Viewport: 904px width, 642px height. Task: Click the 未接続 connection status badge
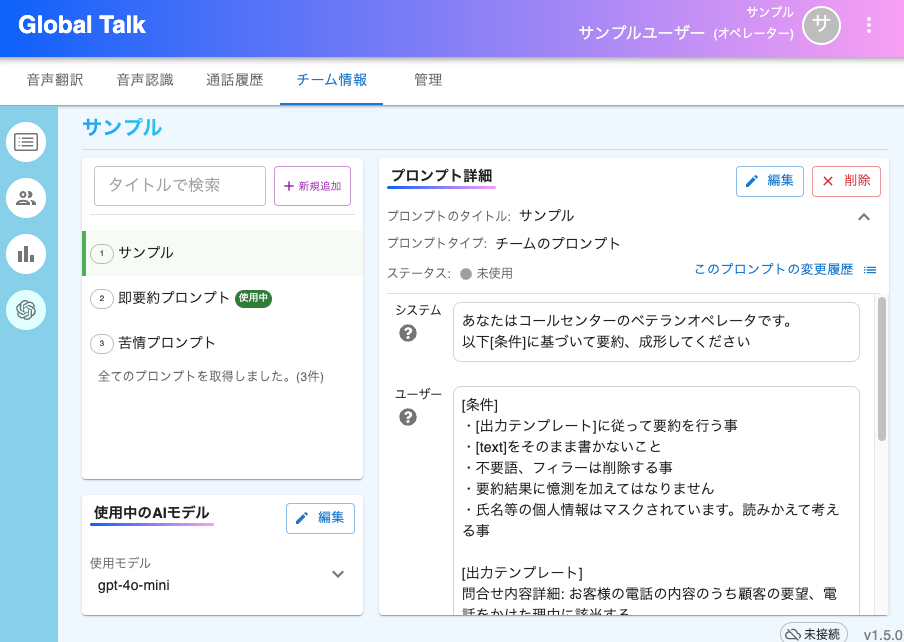(814, 634)
